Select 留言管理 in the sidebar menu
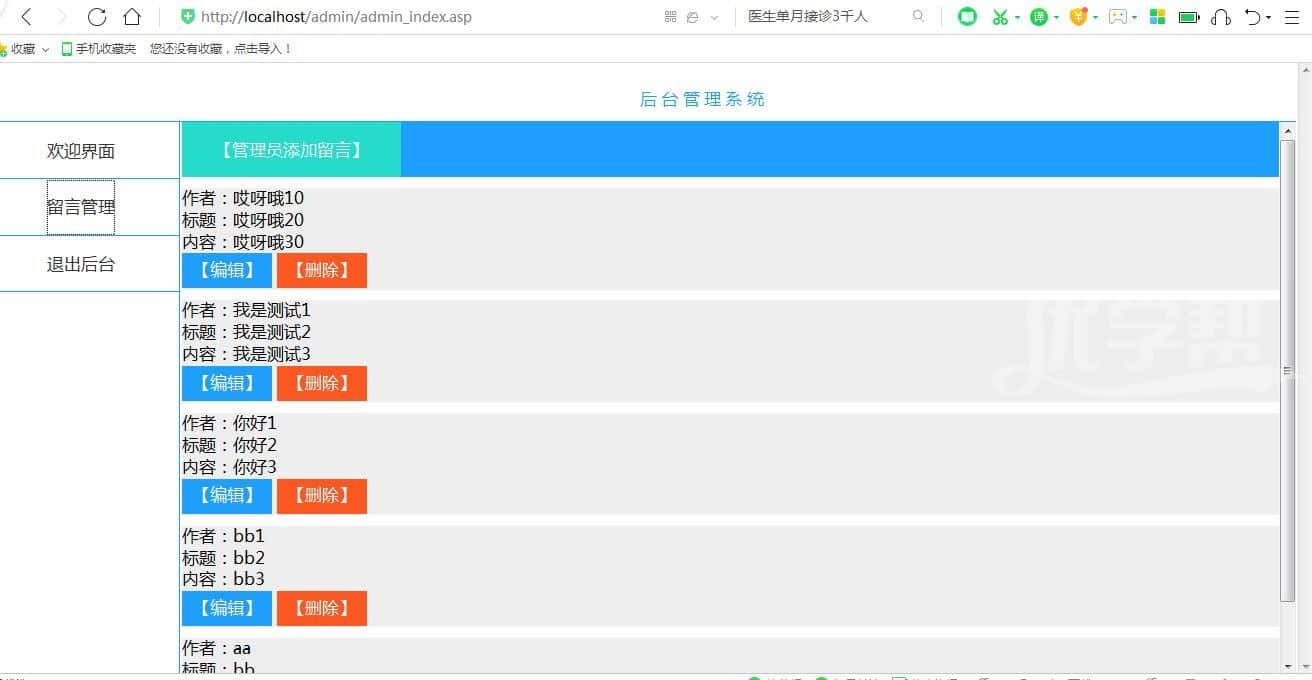Image resolution: width=1312 pixels, height=680 pixels. (x=81, y=208)
